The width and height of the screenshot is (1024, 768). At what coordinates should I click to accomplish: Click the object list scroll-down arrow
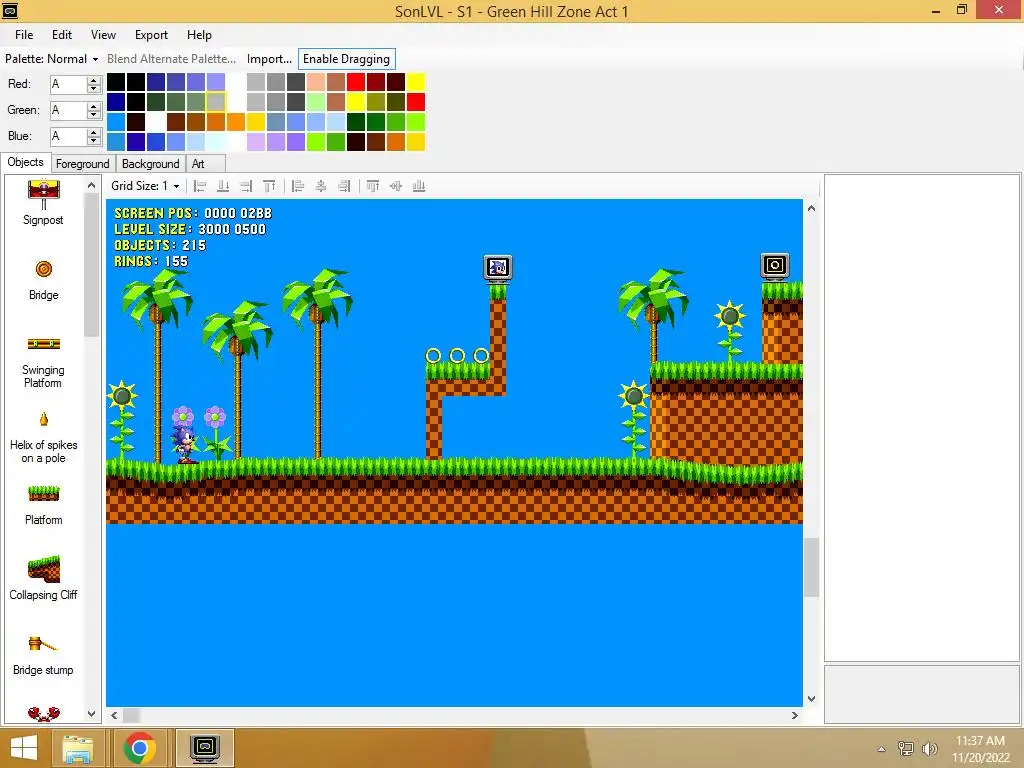(x=91, y=714)
